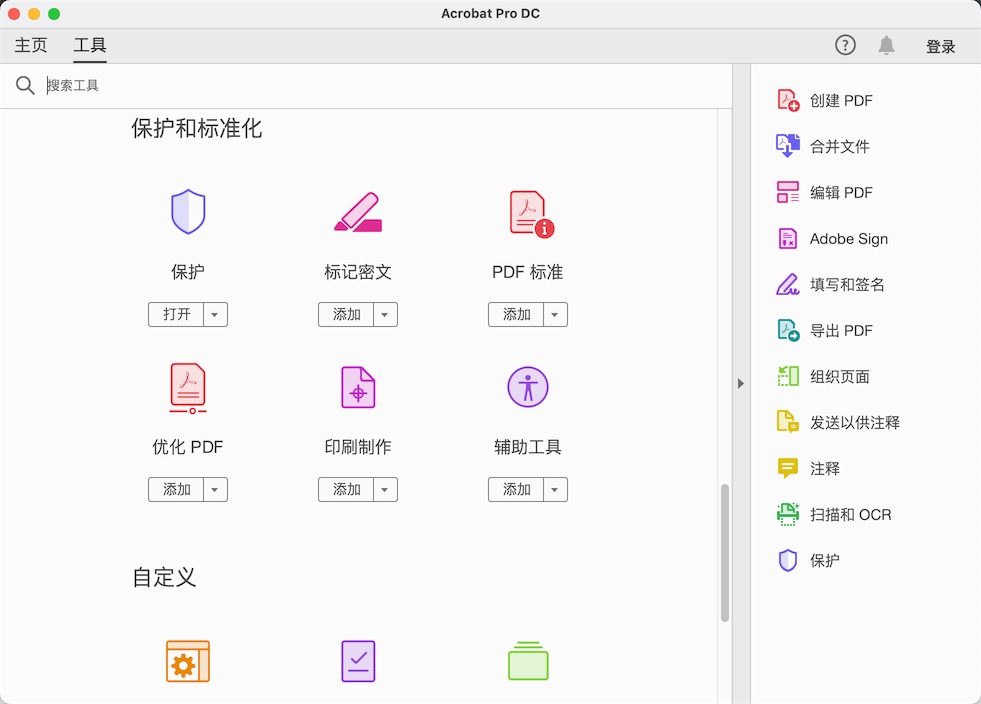Viewport: 981px width, 704px height.
Task: Click the 创建 PDF icon in sidebar
Action: pyautogui.click(x=788, y=100)
